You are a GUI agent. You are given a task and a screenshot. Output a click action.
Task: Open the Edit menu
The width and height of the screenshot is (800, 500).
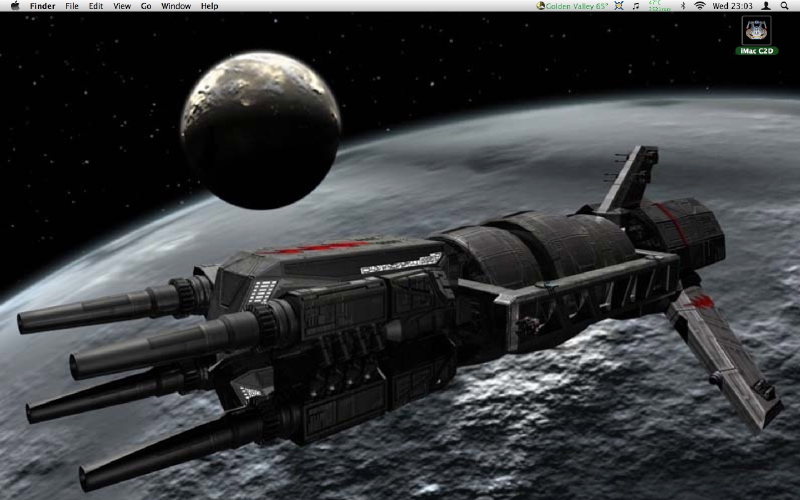(96, 6)
